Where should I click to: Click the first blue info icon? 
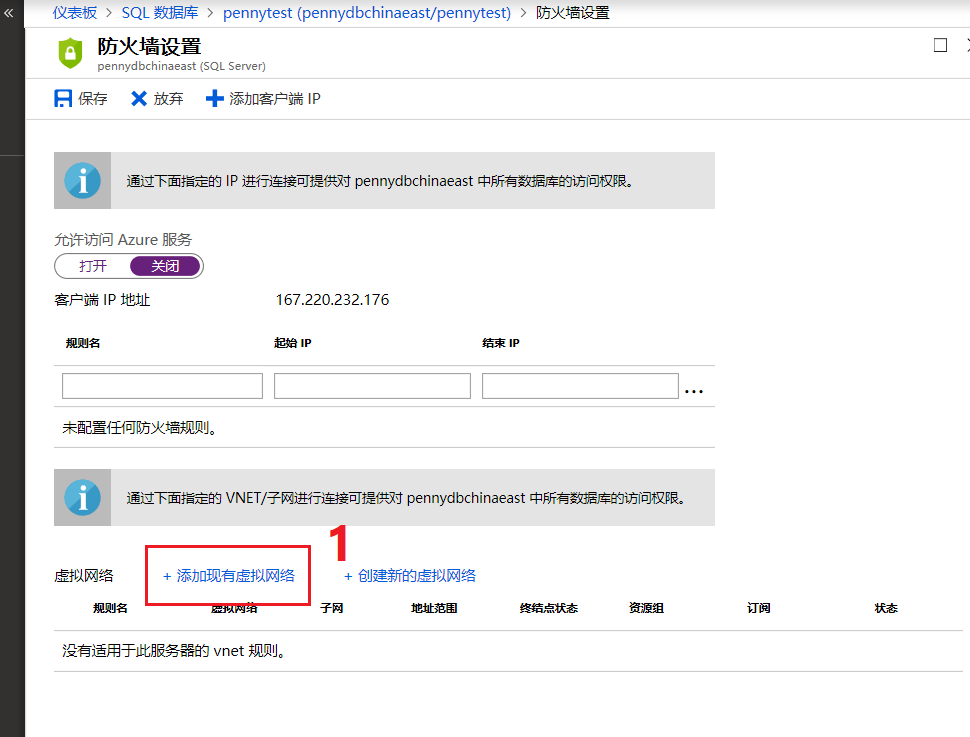pos(82,181)
